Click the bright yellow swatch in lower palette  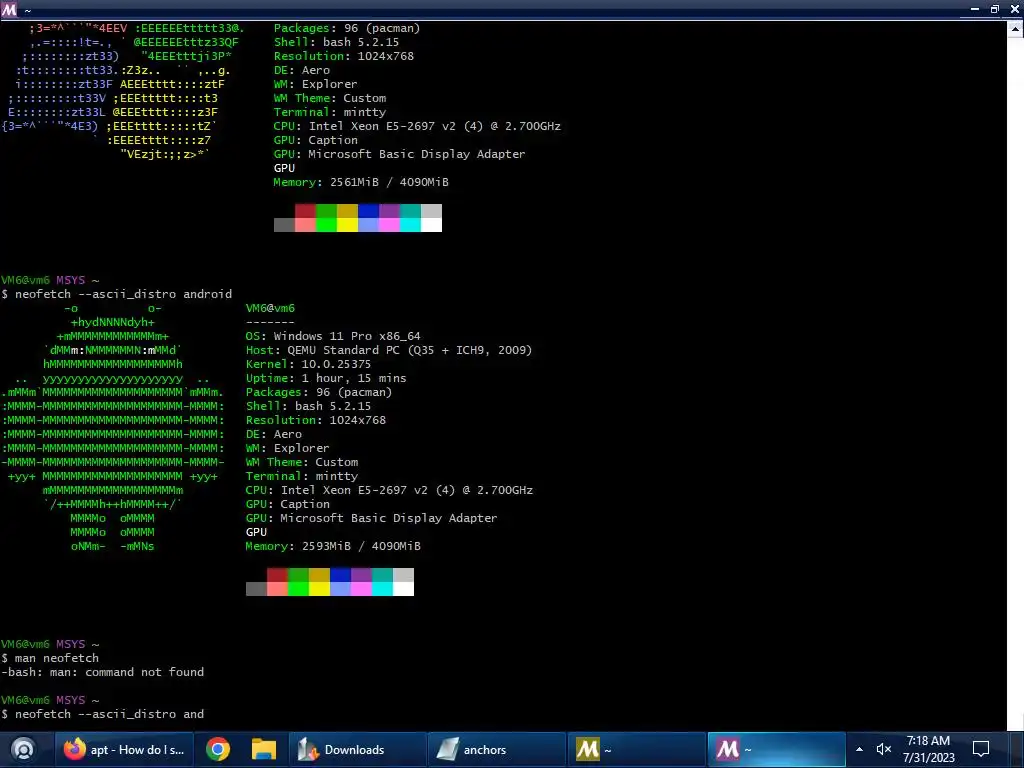pos(319,589)
